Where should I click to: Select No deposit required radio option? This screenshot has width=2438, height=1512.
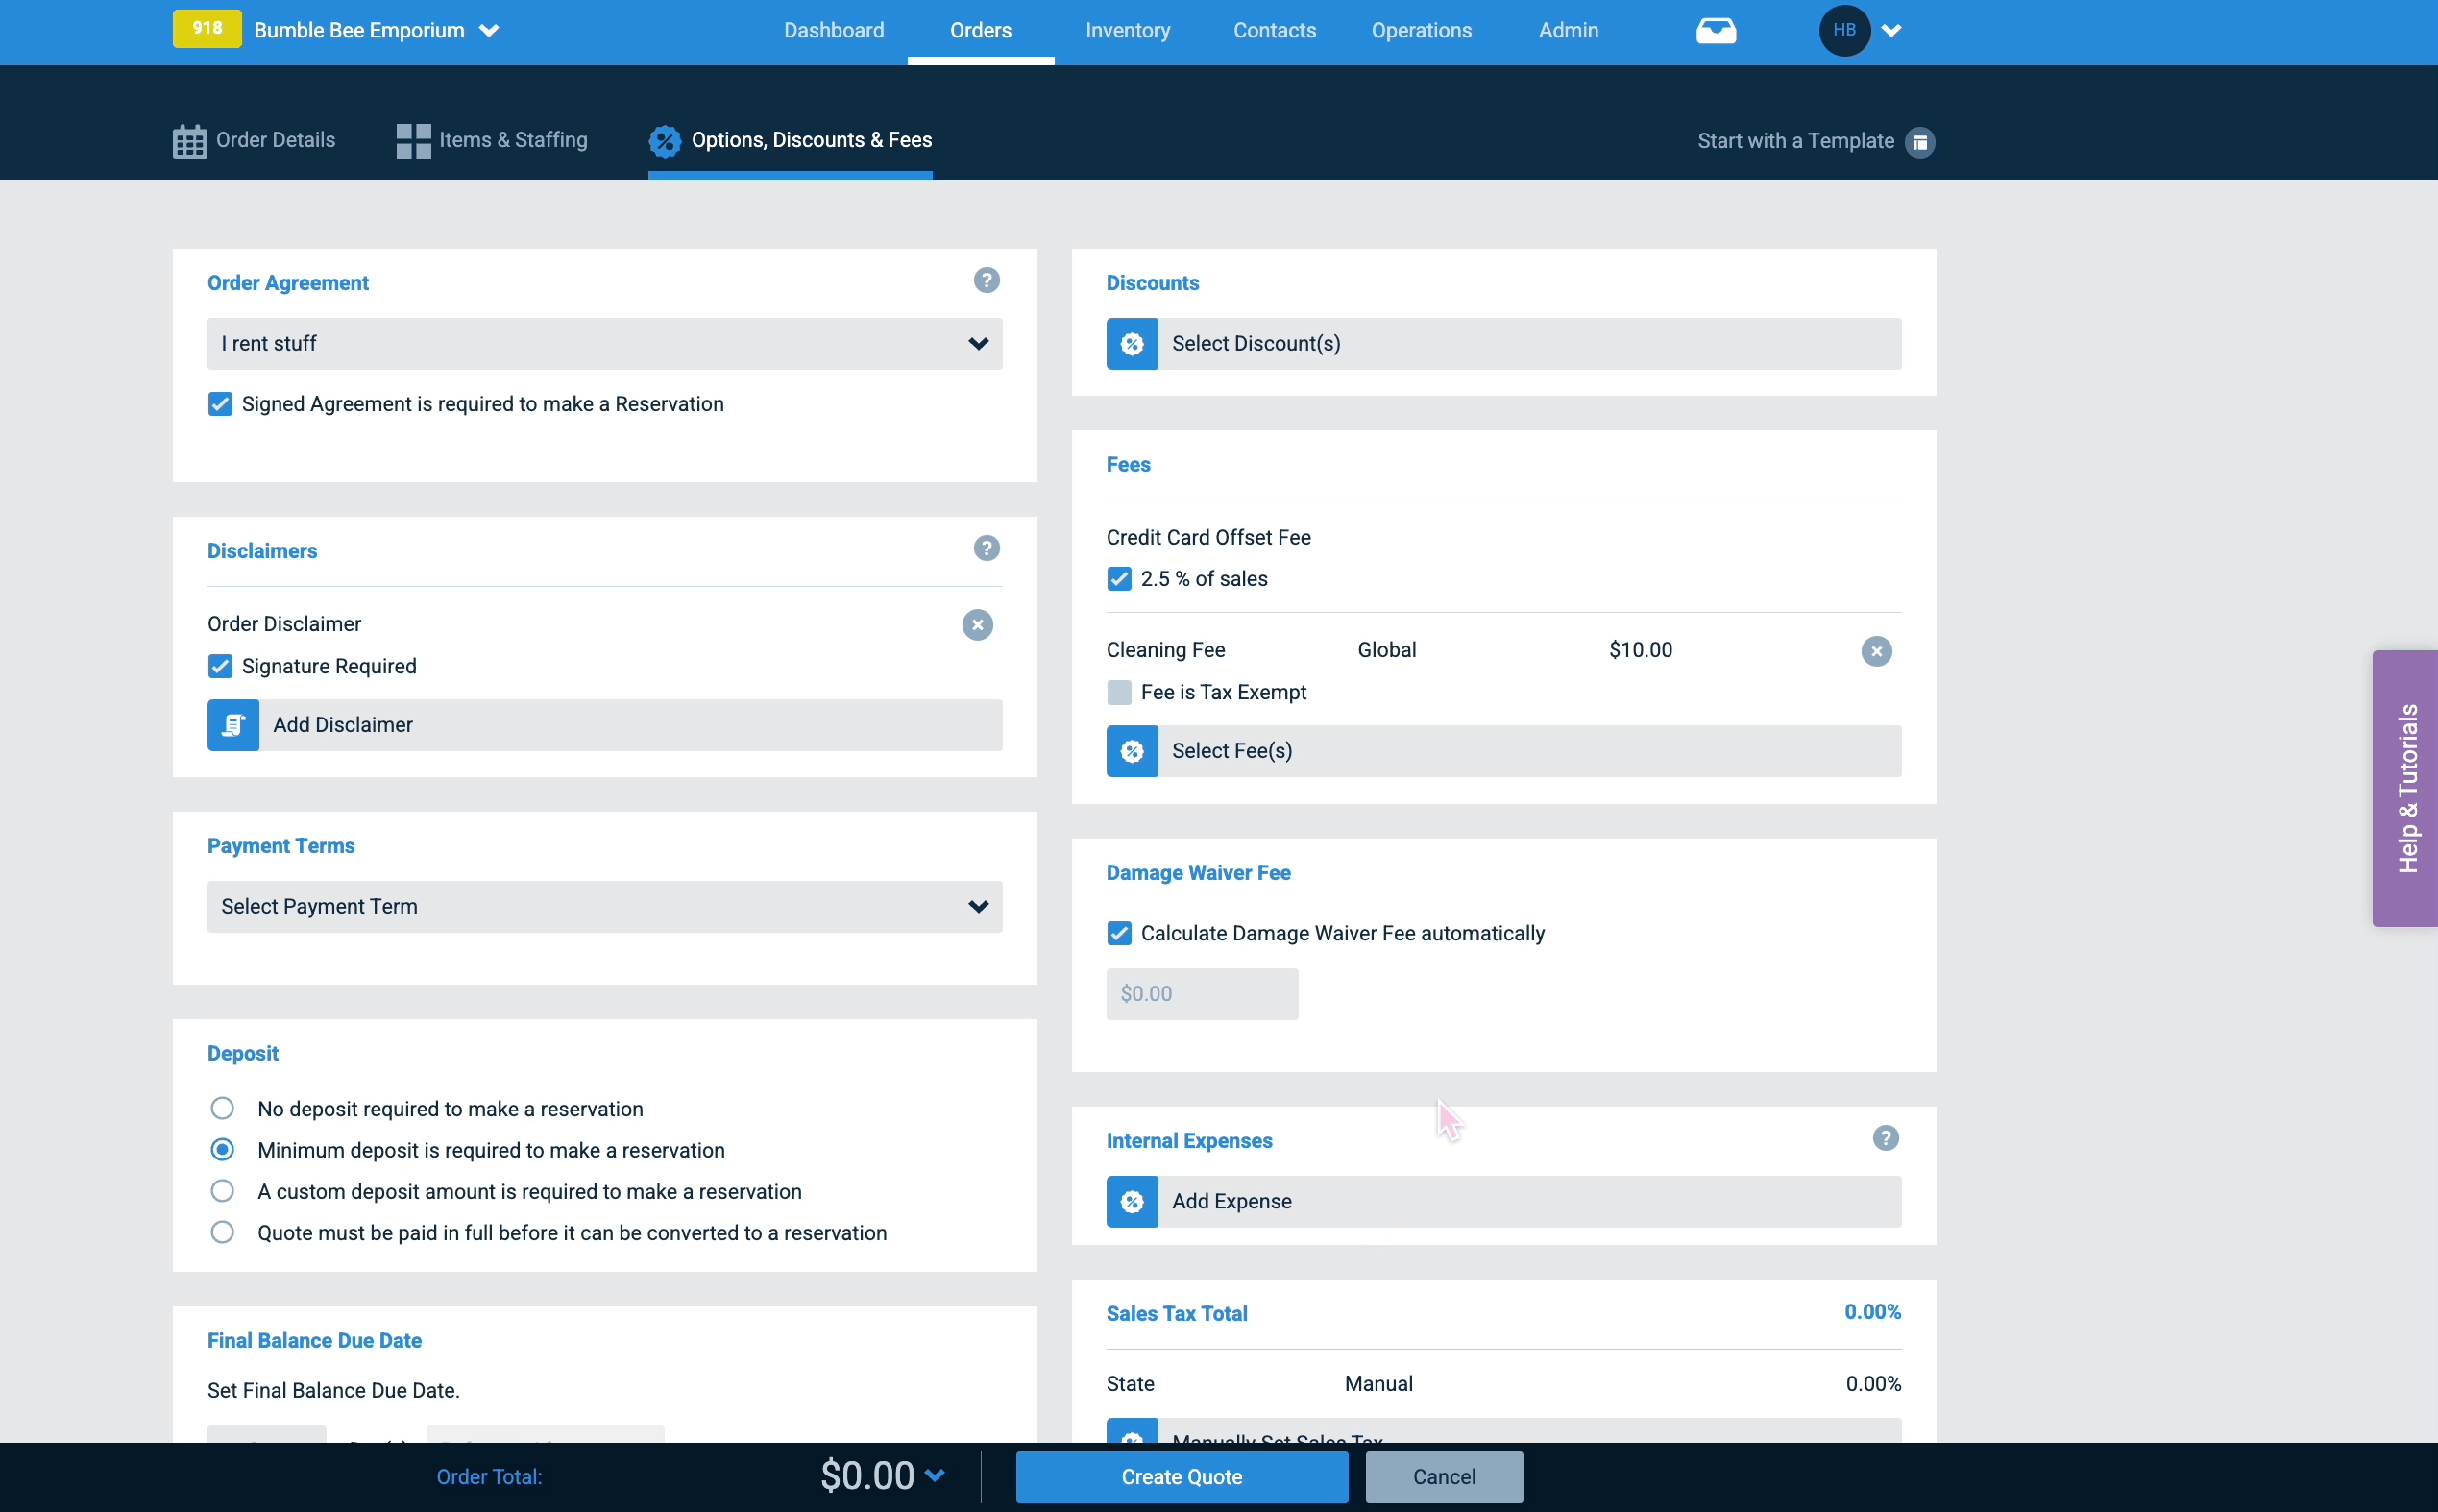click(222, 1109)
